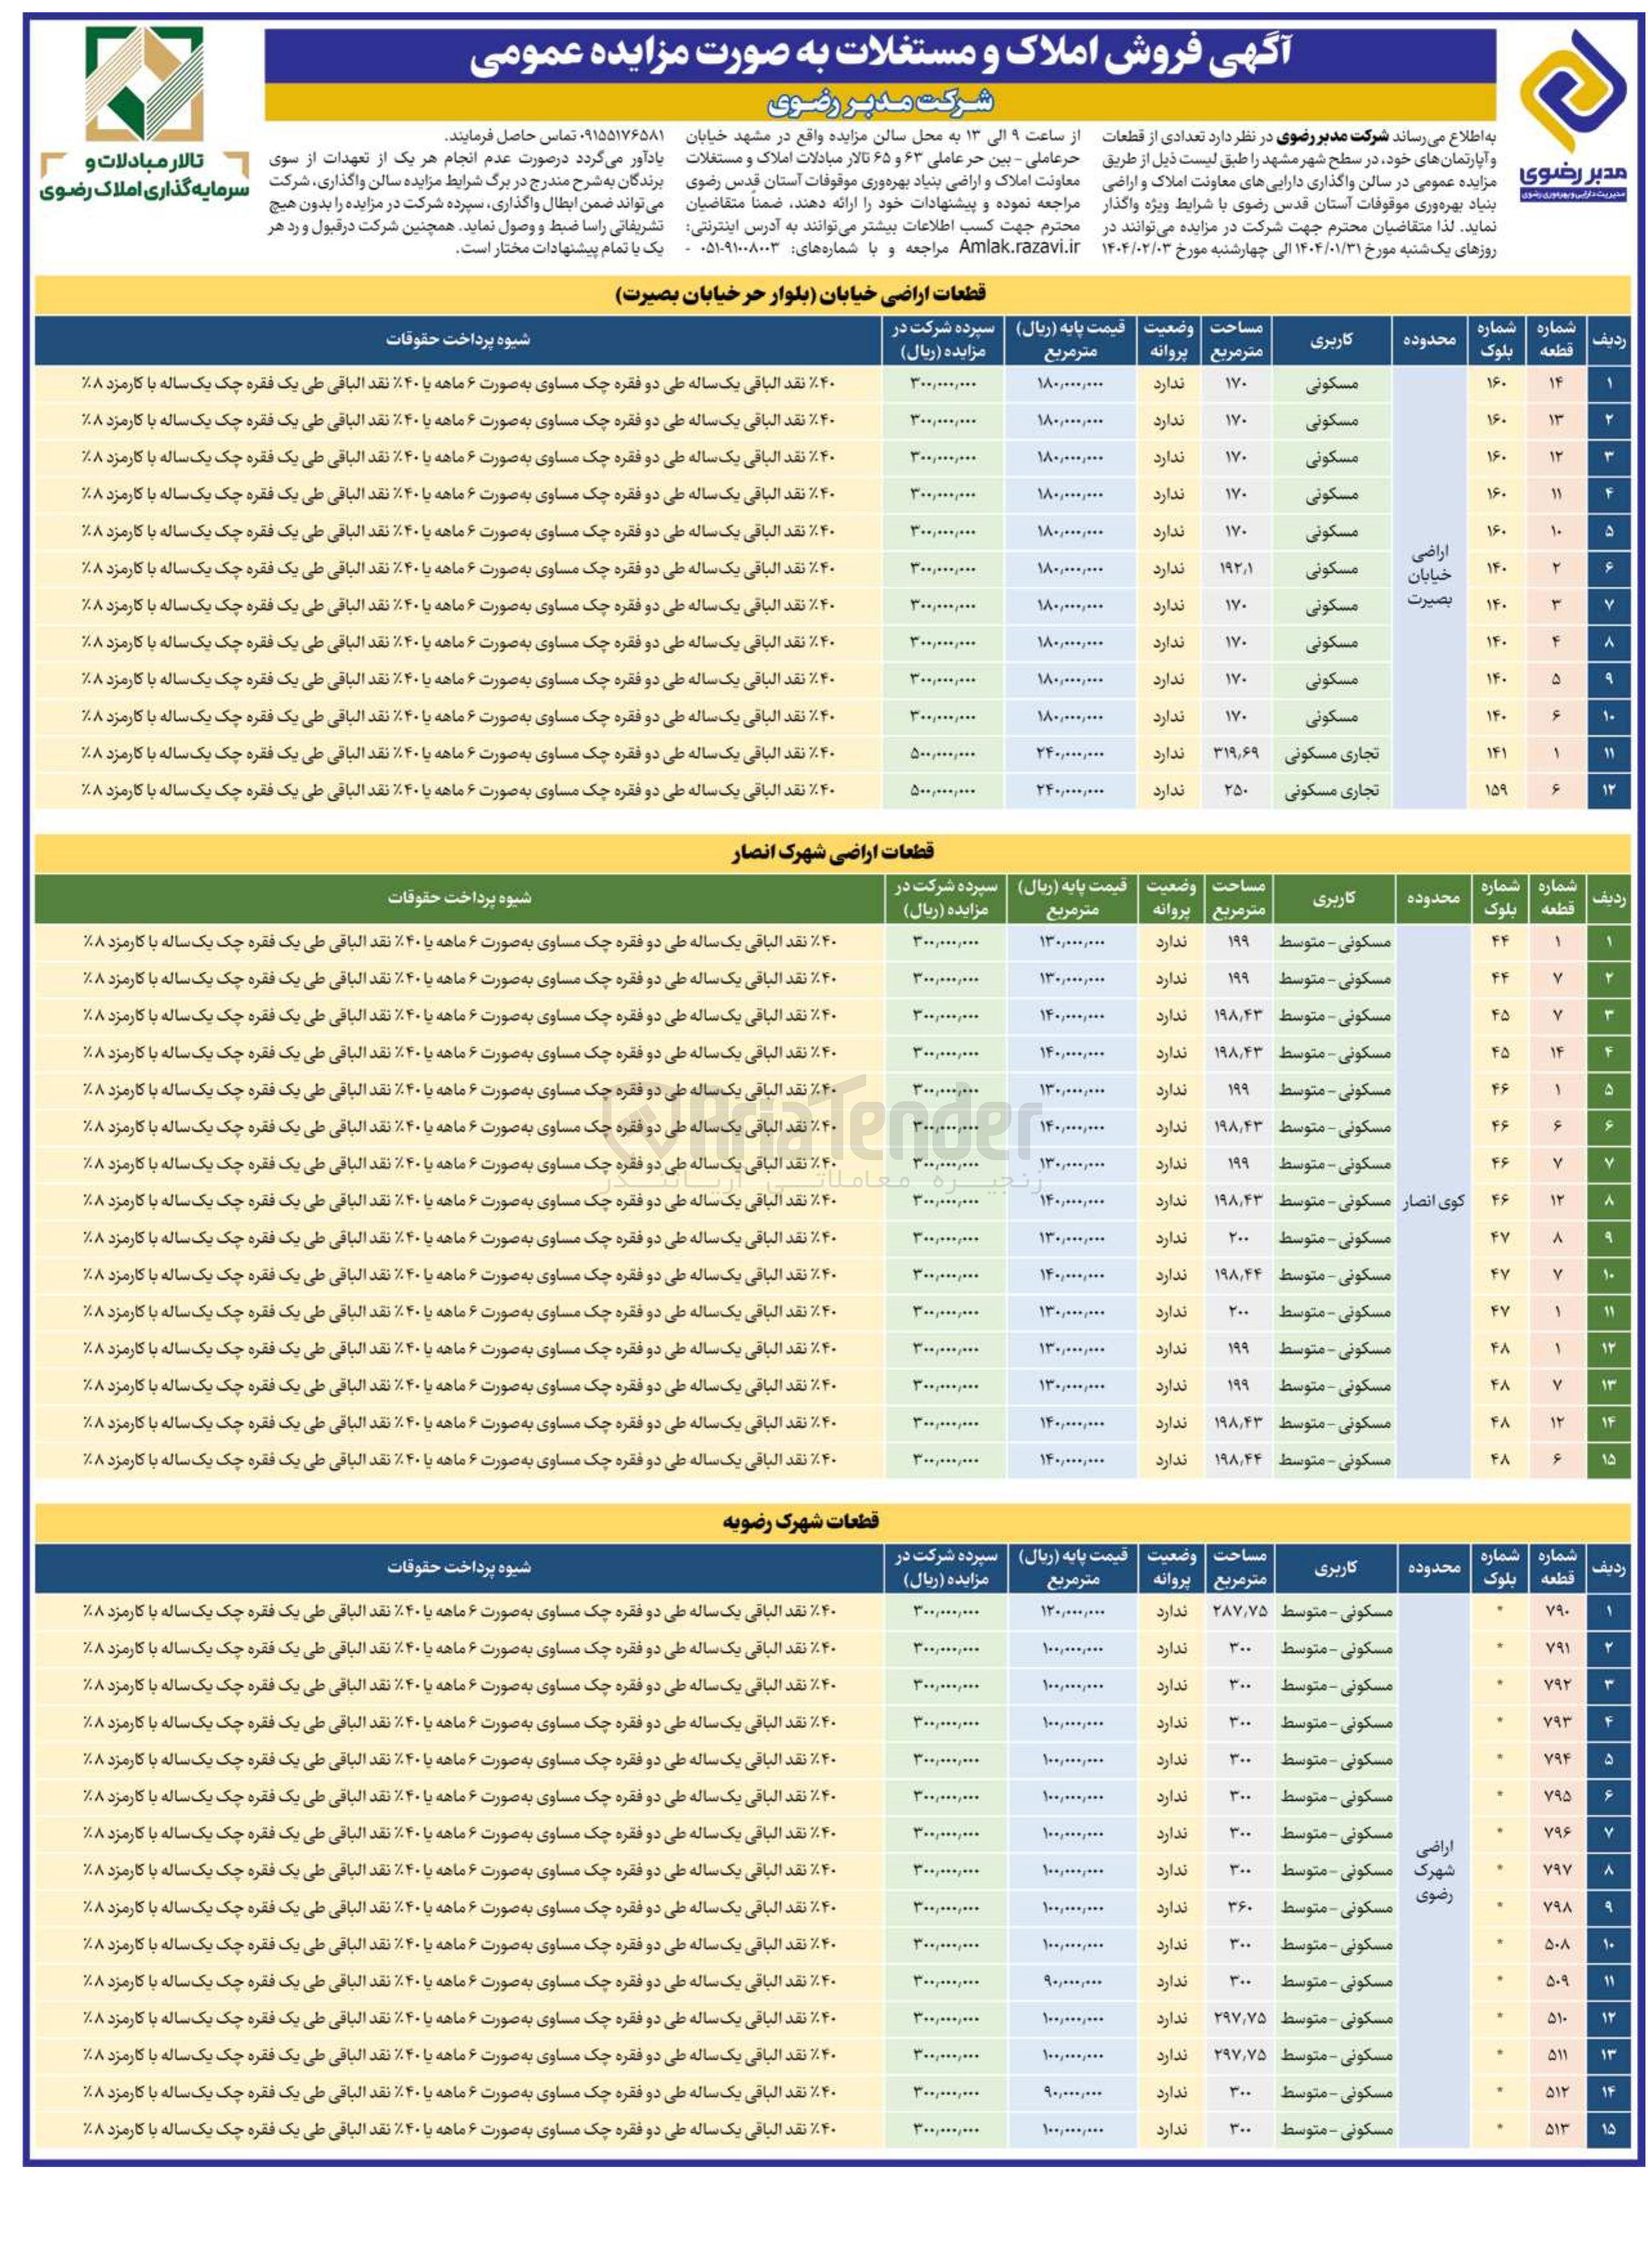The image size is (1648, 2268).
Task: Click area ۳۶۰ in Razaviyeh table
Action: coord(1240,1908)
